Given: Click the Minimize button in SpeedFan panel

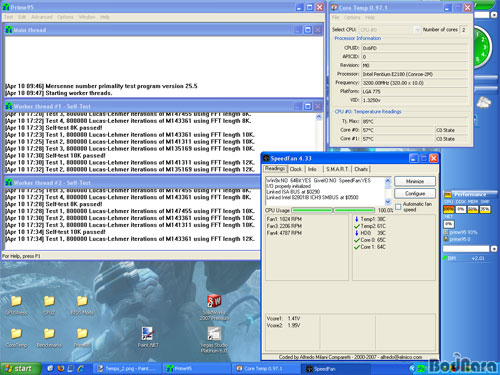Looking at the screenshot, I should click(x=415, y=181).
